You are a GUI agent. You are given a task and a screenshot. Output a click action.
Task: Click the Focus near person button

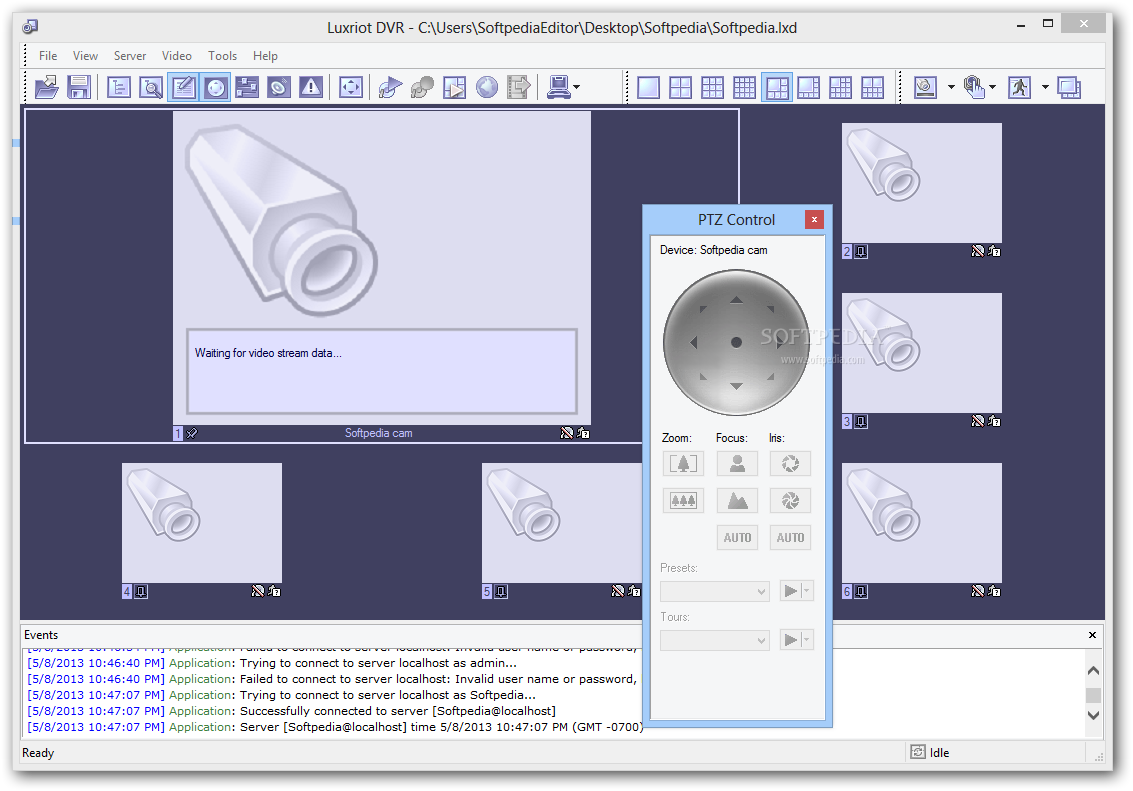click(x=737, y=464)
